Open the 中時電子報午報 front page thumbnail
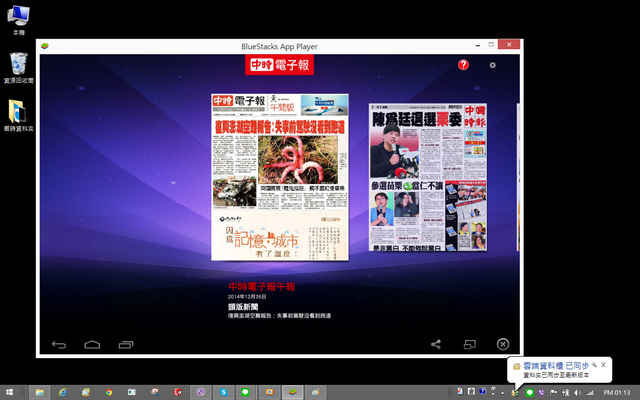640x400 pixels. 280,177
